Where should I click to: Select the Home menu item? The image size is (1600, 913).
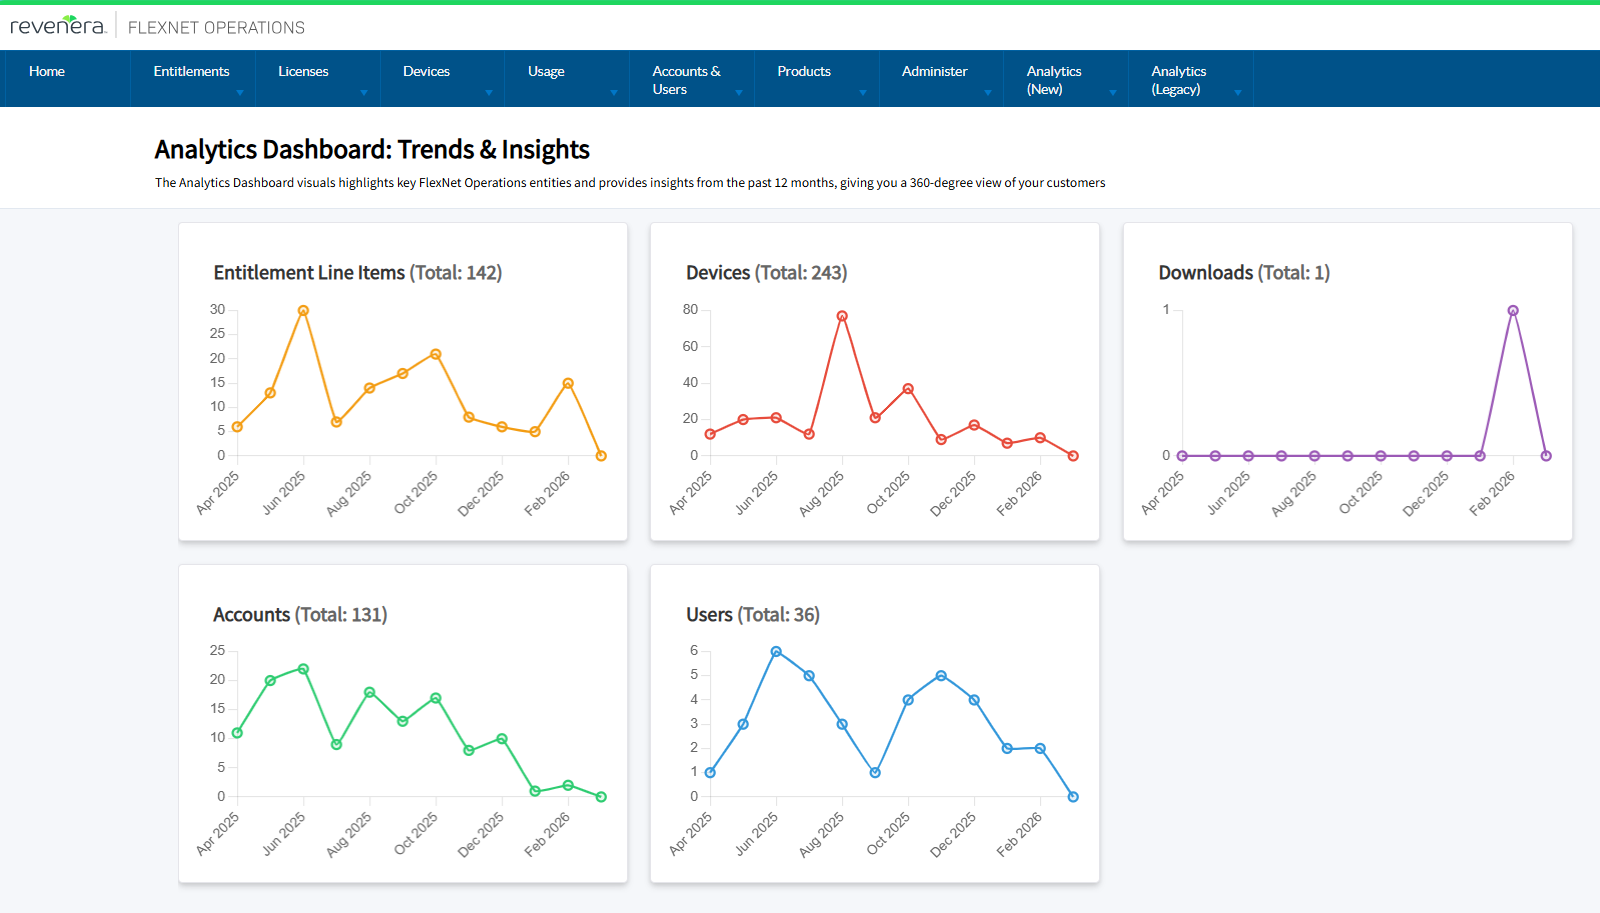tap(46, 71)
